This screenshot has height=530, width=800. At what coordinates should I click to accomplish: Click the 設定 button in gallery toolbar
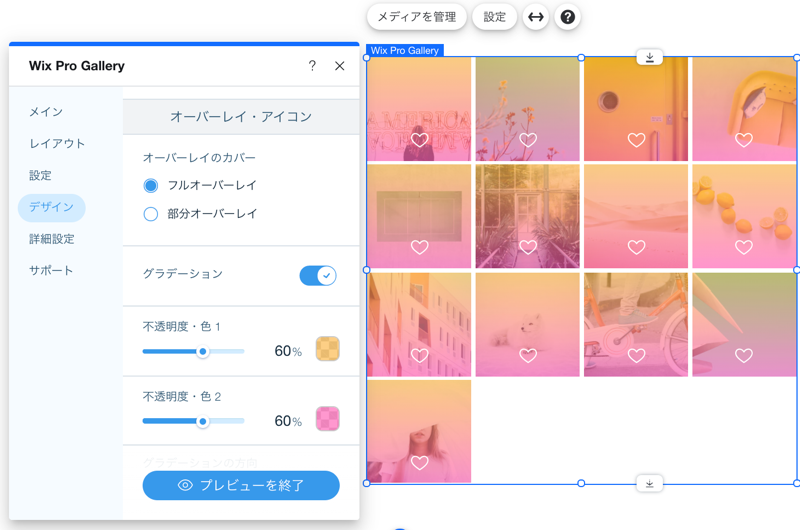point(494,17)
